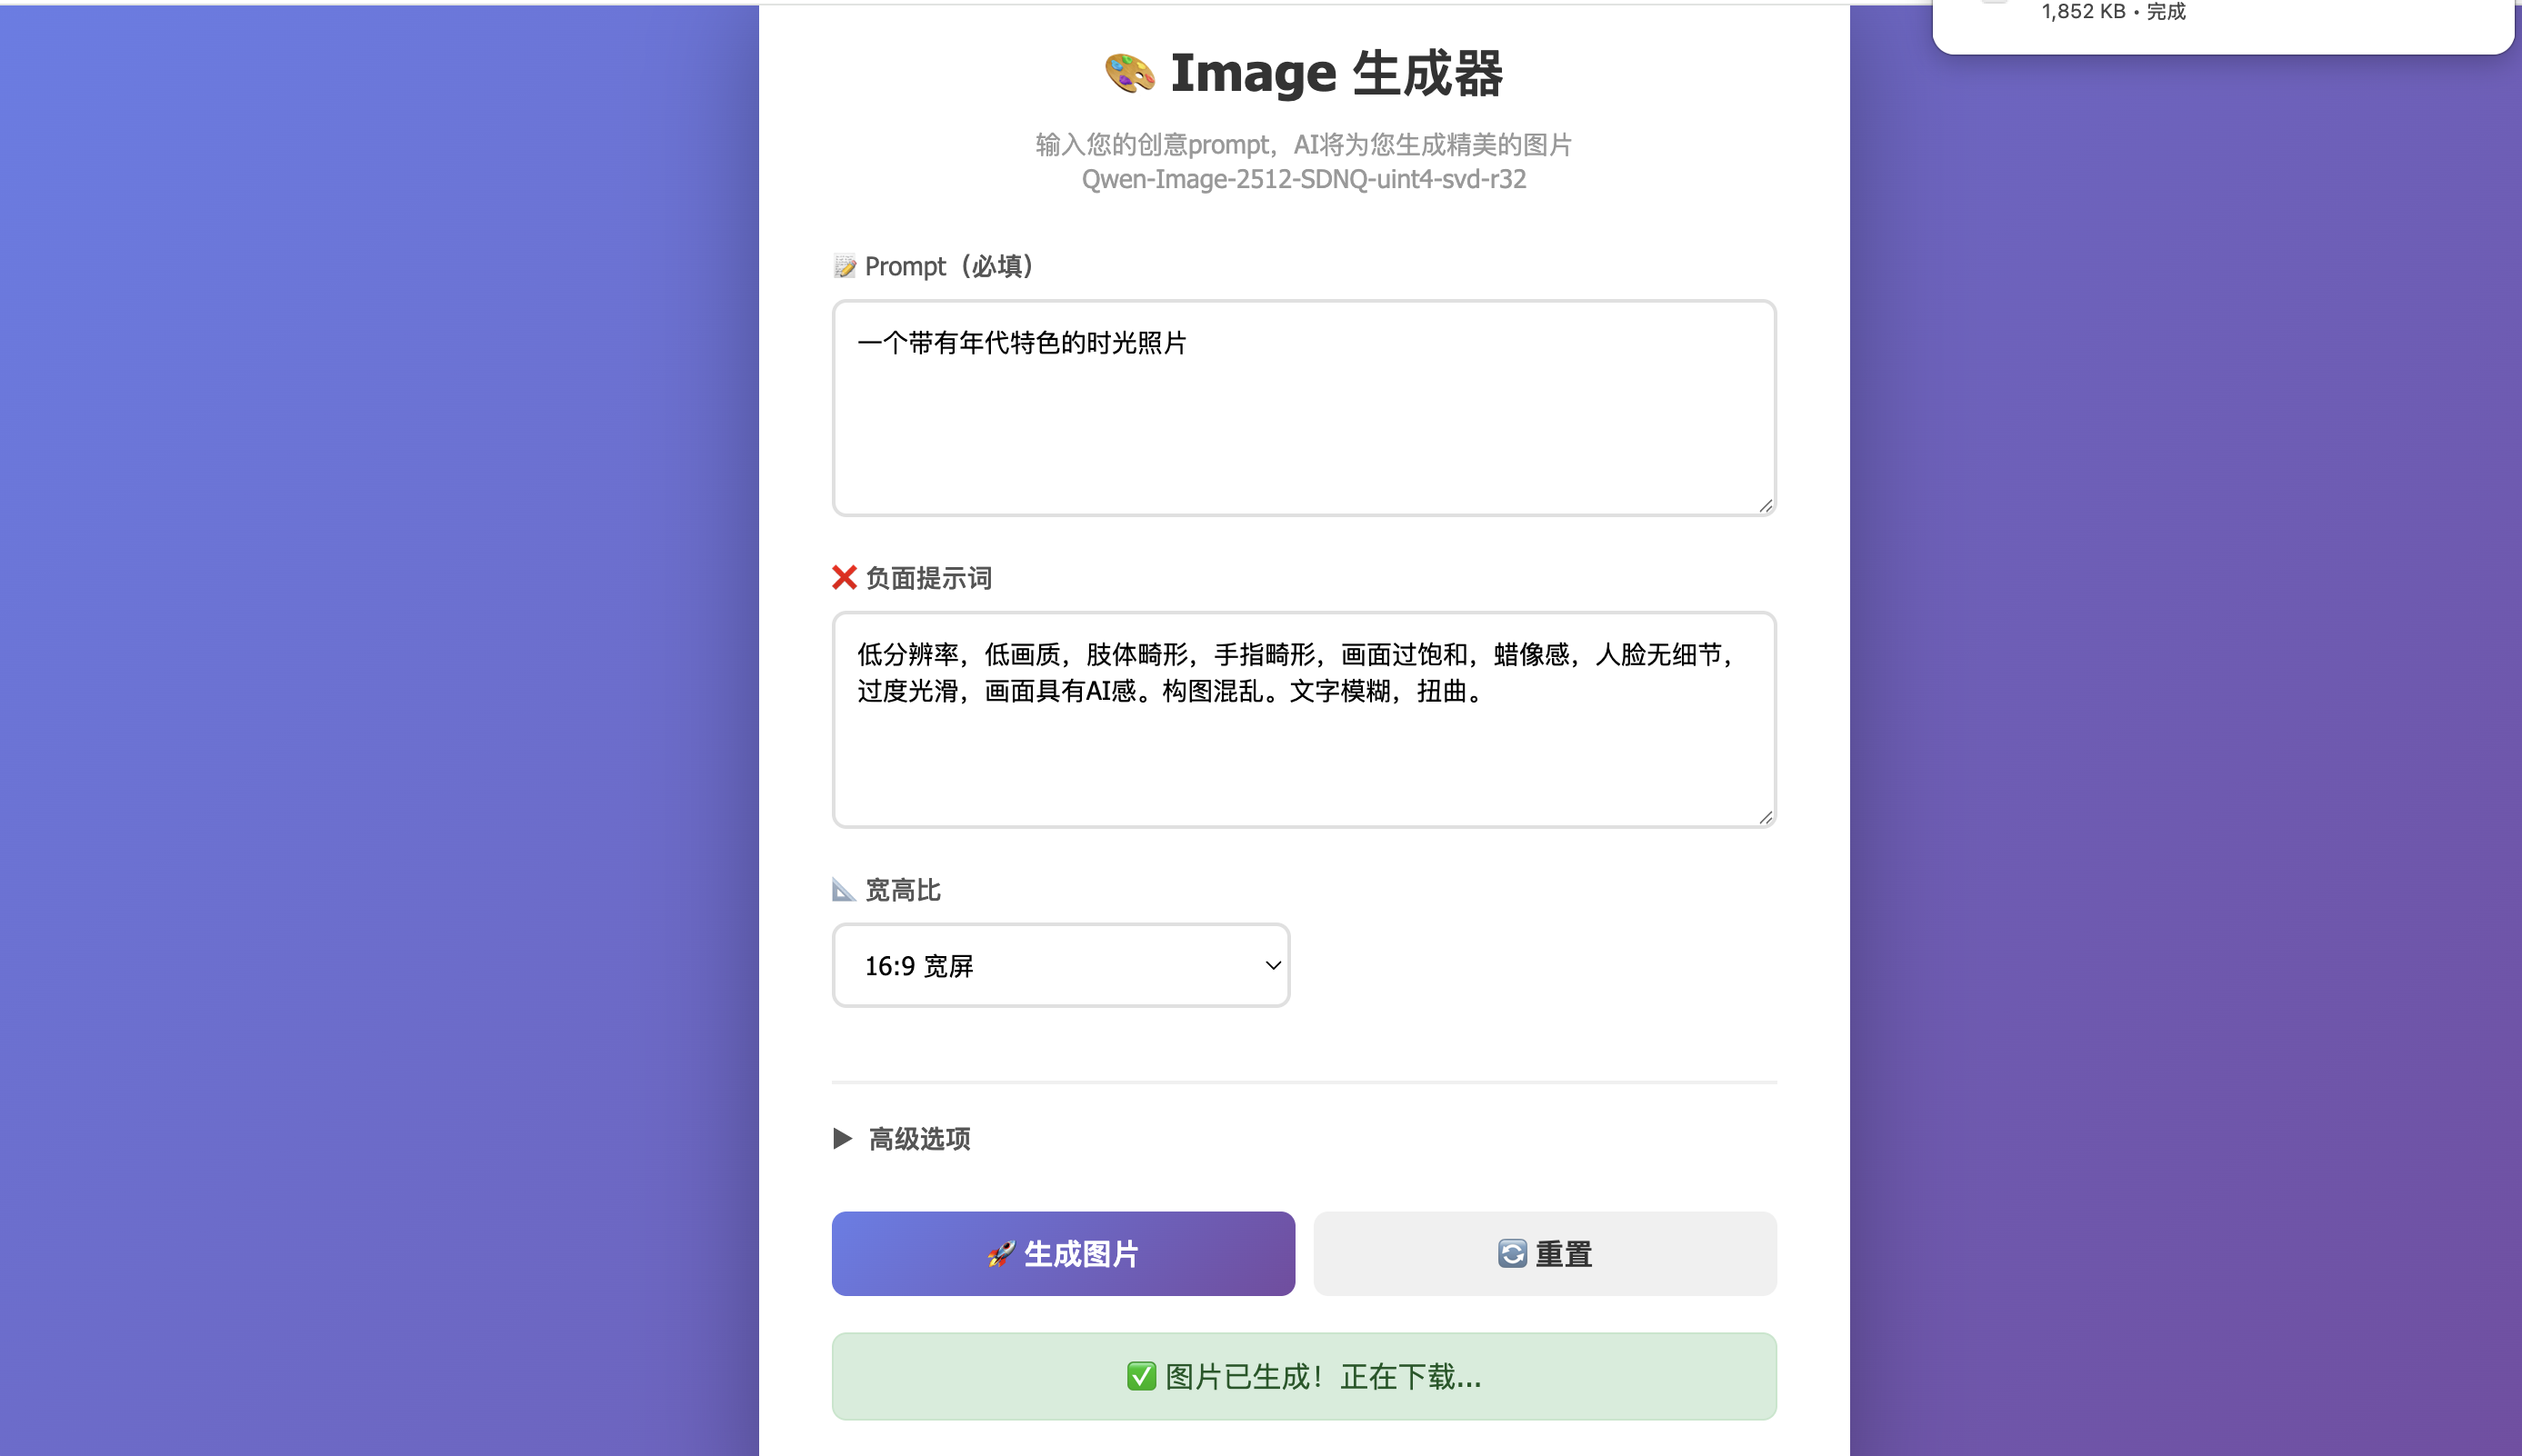Open the aspect ratio dropdown
Screen dimensions: 2522x1456
pyautogui.click(x=1060, y=964)
